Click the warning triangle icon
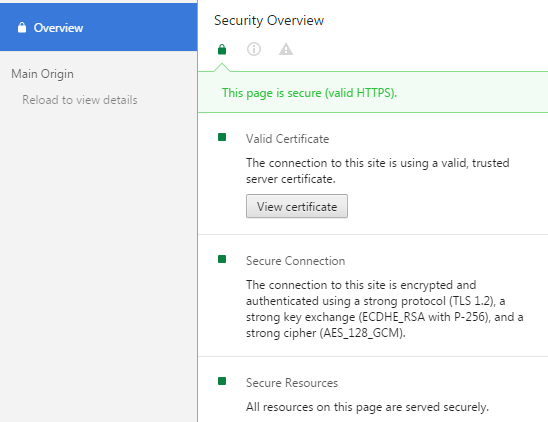Screen dimensions: 548x422 286,49
